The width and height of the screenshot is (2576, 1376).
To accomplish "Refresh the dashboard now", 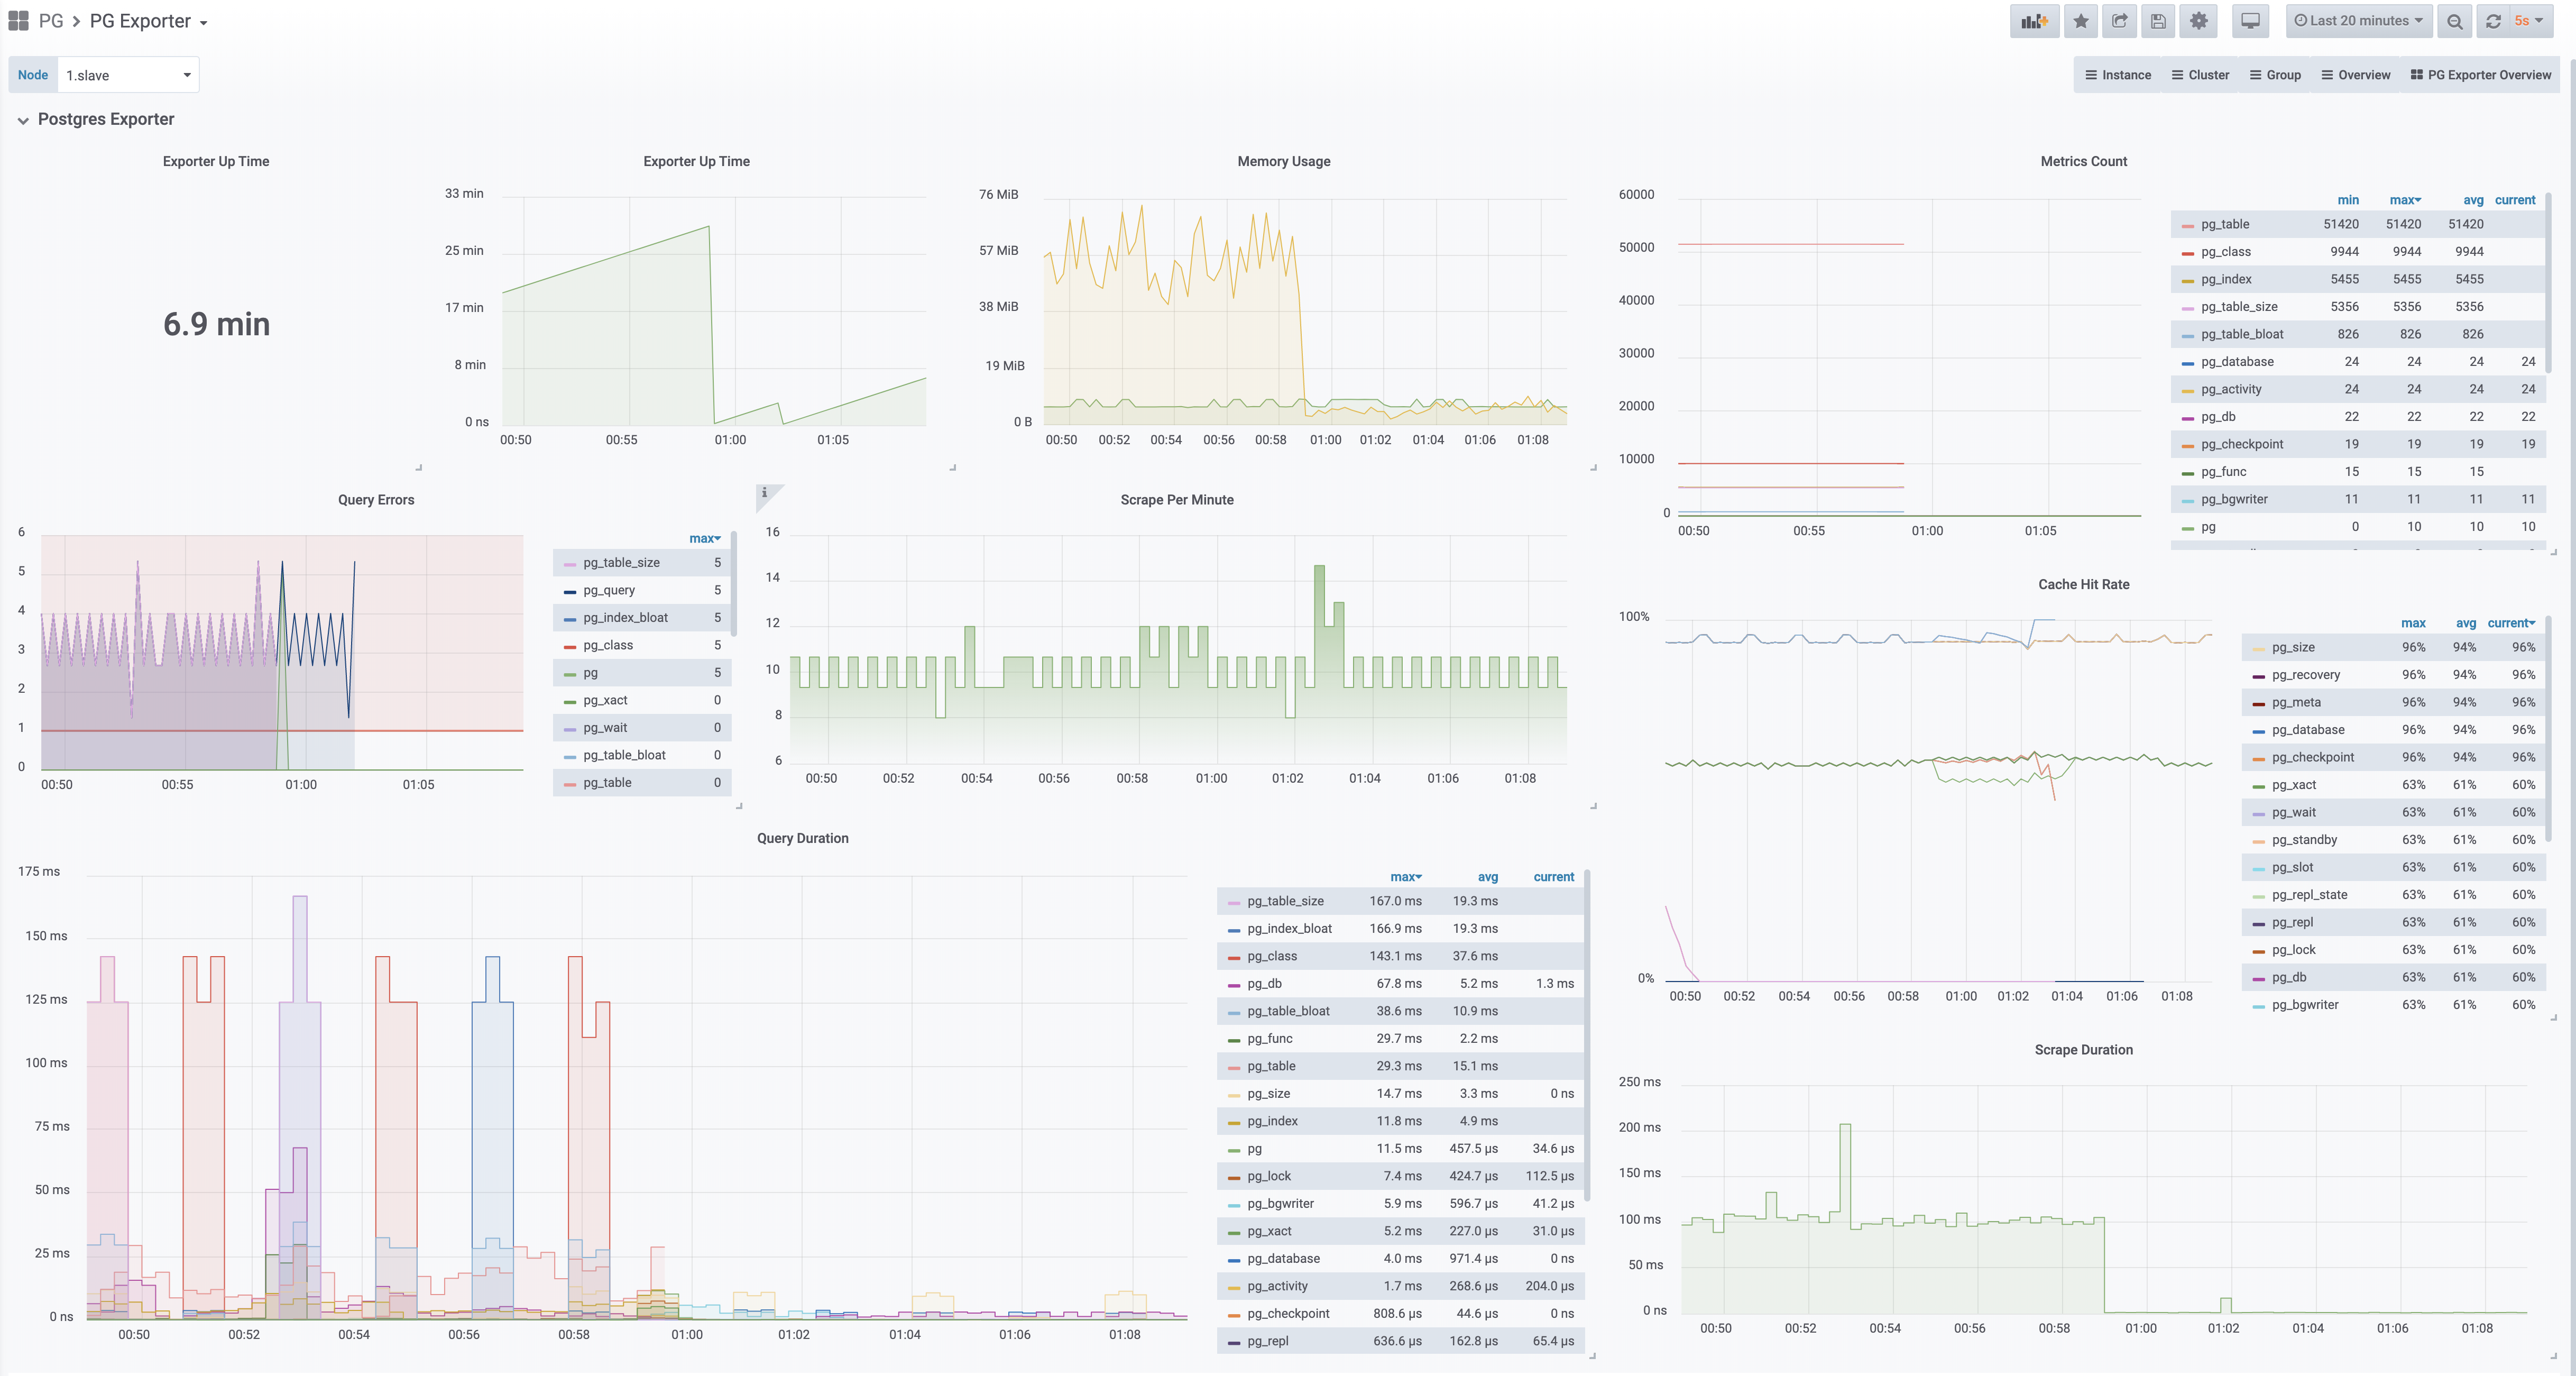I will pyautogui.click(x=2493, y=21).
